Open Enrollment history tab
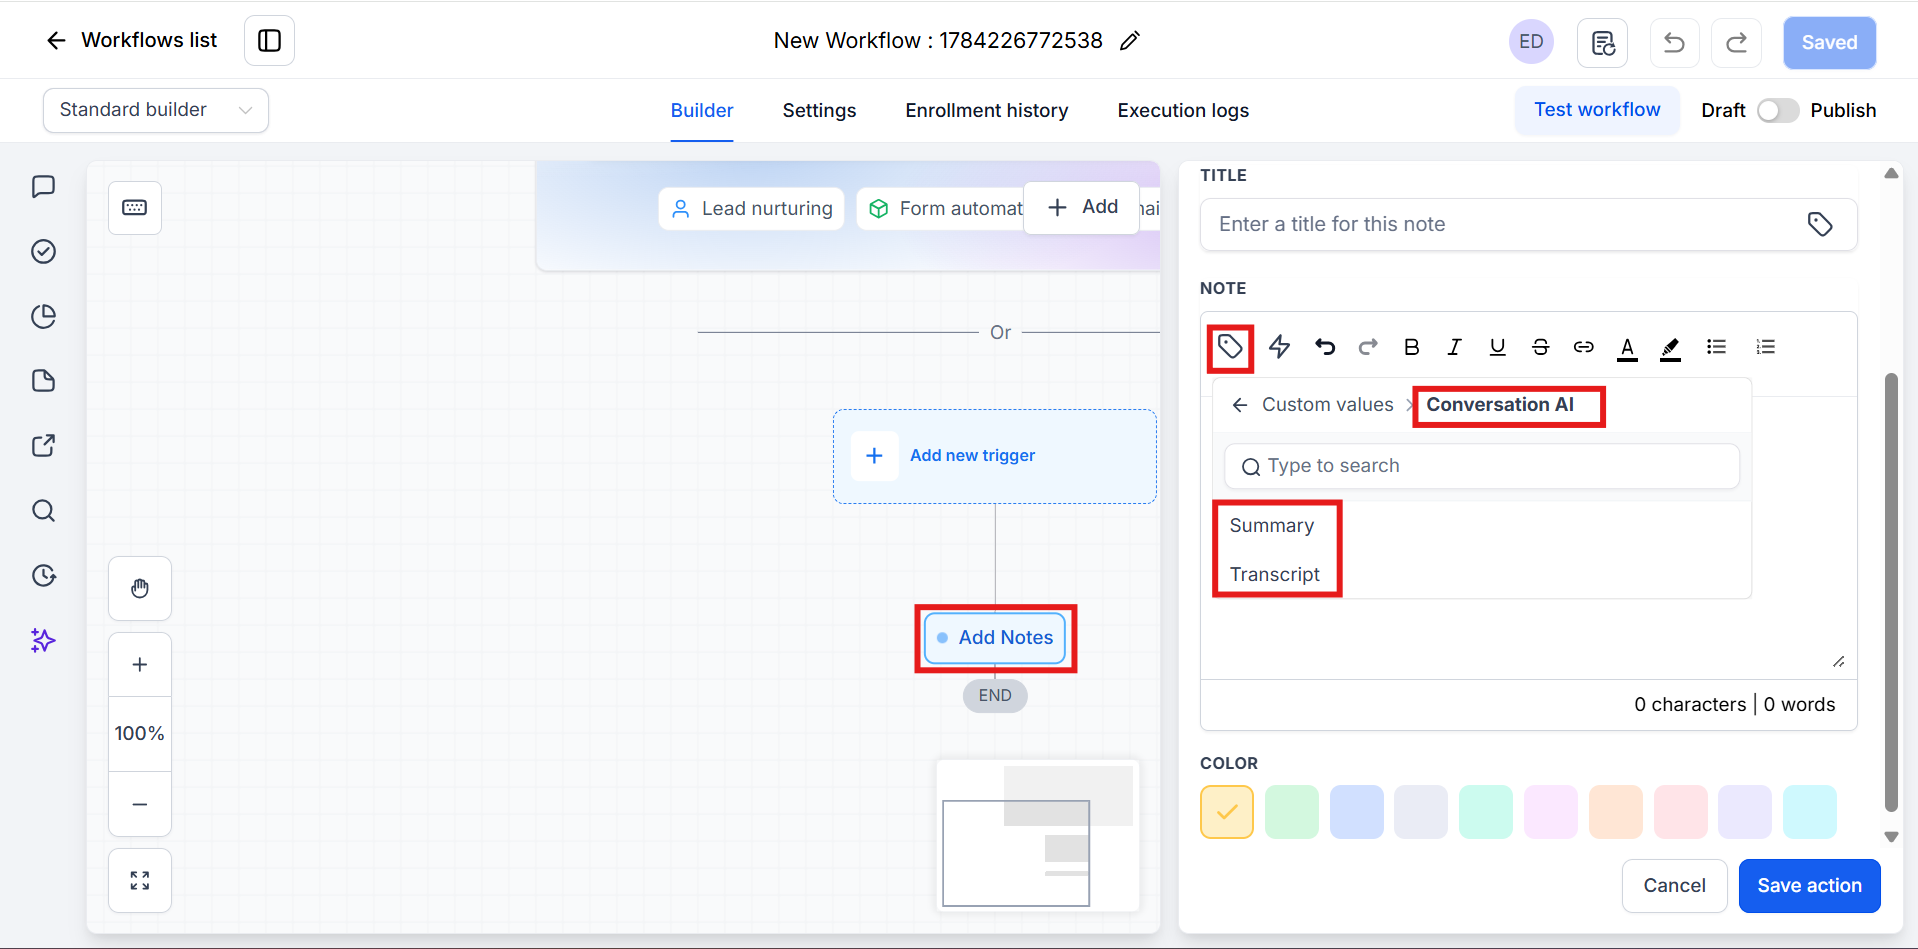Screen dimensions: 1918x949 click(986, 111)
